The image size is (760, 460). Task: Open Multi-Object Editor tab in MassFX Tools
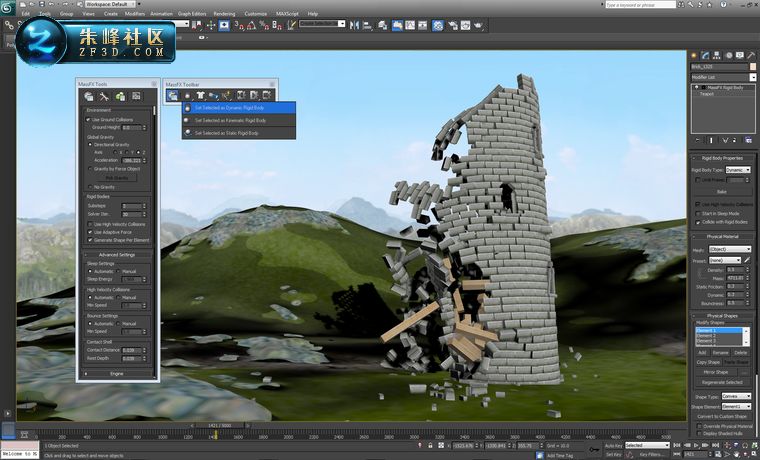point(120,96)
